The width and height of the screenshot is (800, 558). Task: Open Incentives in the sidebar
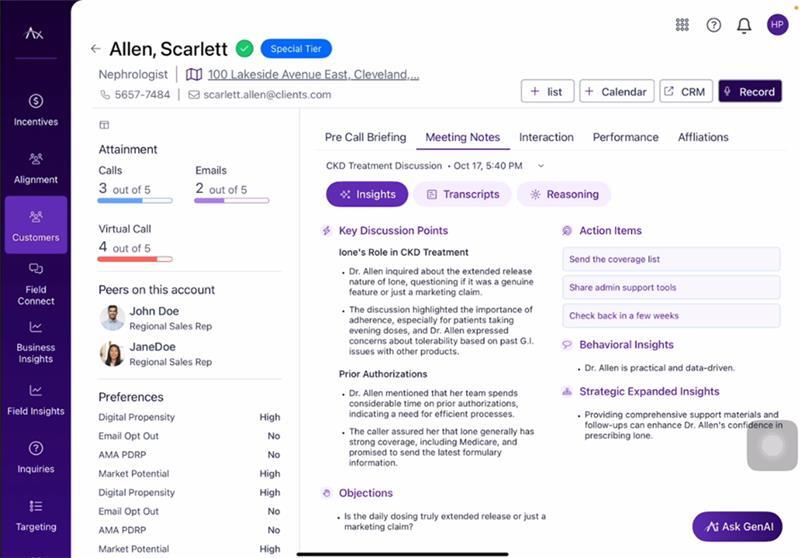click(x=36, y=109)
